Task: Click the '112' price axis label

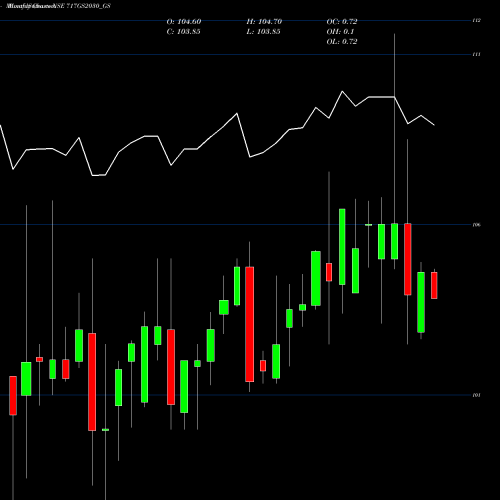Action: 477,20
